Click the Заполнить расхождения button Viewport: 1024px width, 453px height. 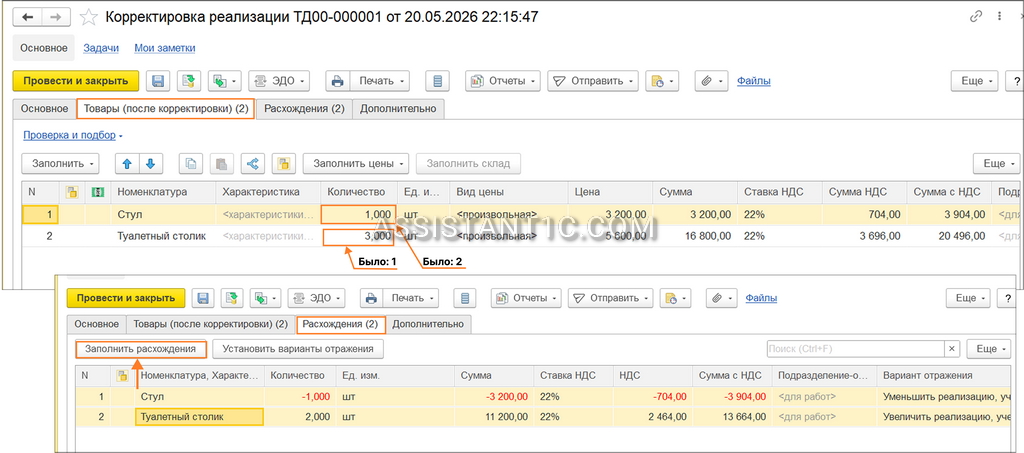point(141,349)
